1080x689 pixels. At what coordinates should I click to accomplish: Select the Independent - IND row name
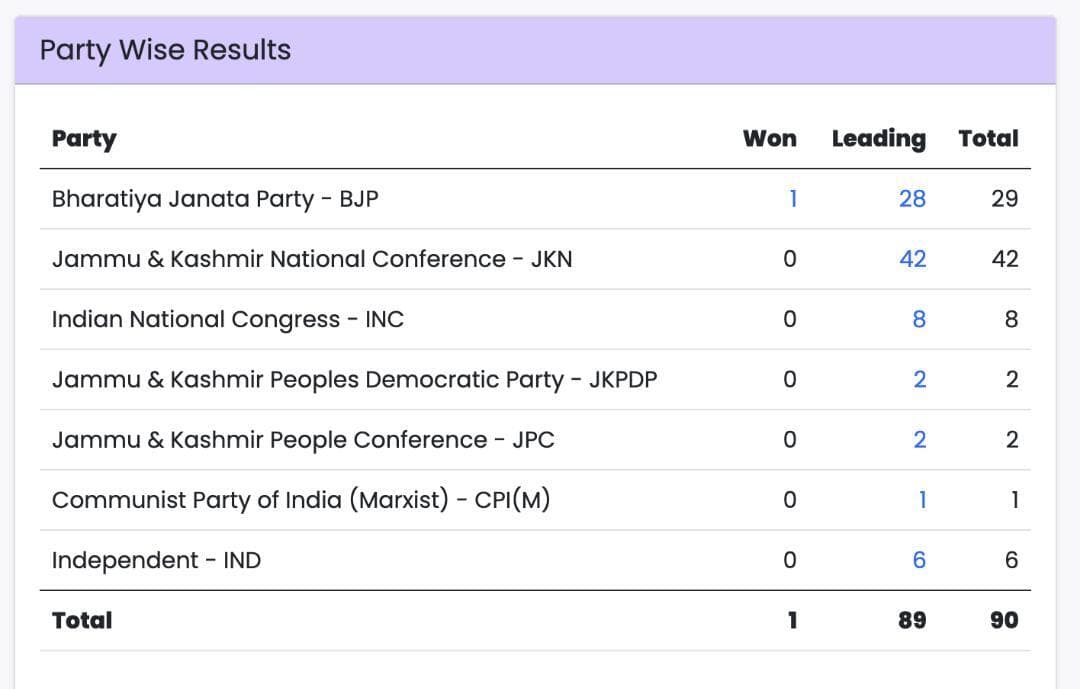[156, 560]
